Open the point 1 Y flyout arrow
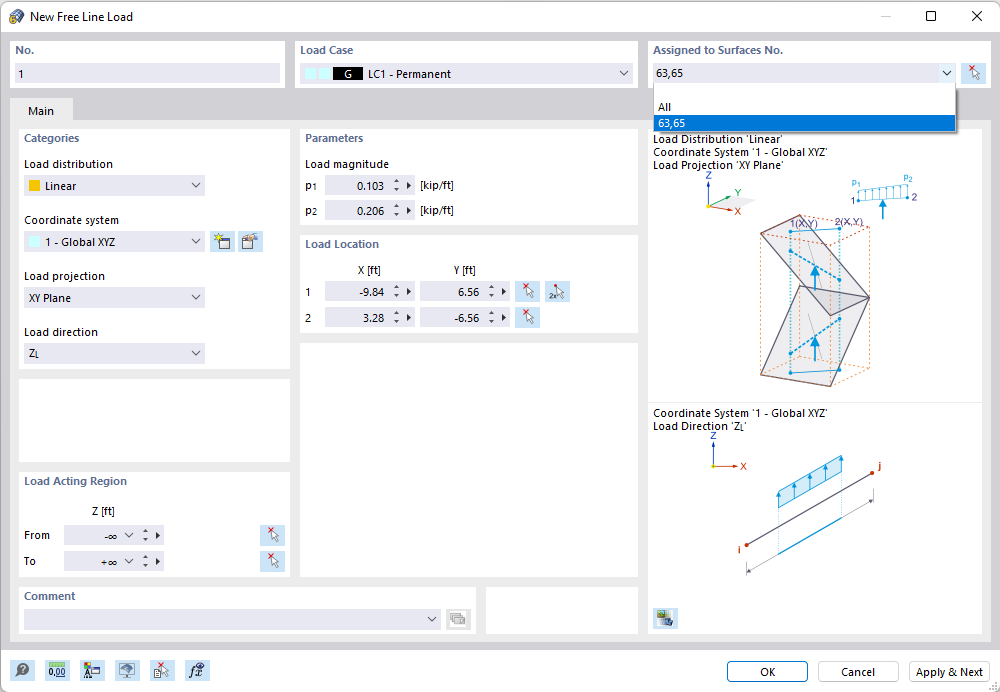 504,292
